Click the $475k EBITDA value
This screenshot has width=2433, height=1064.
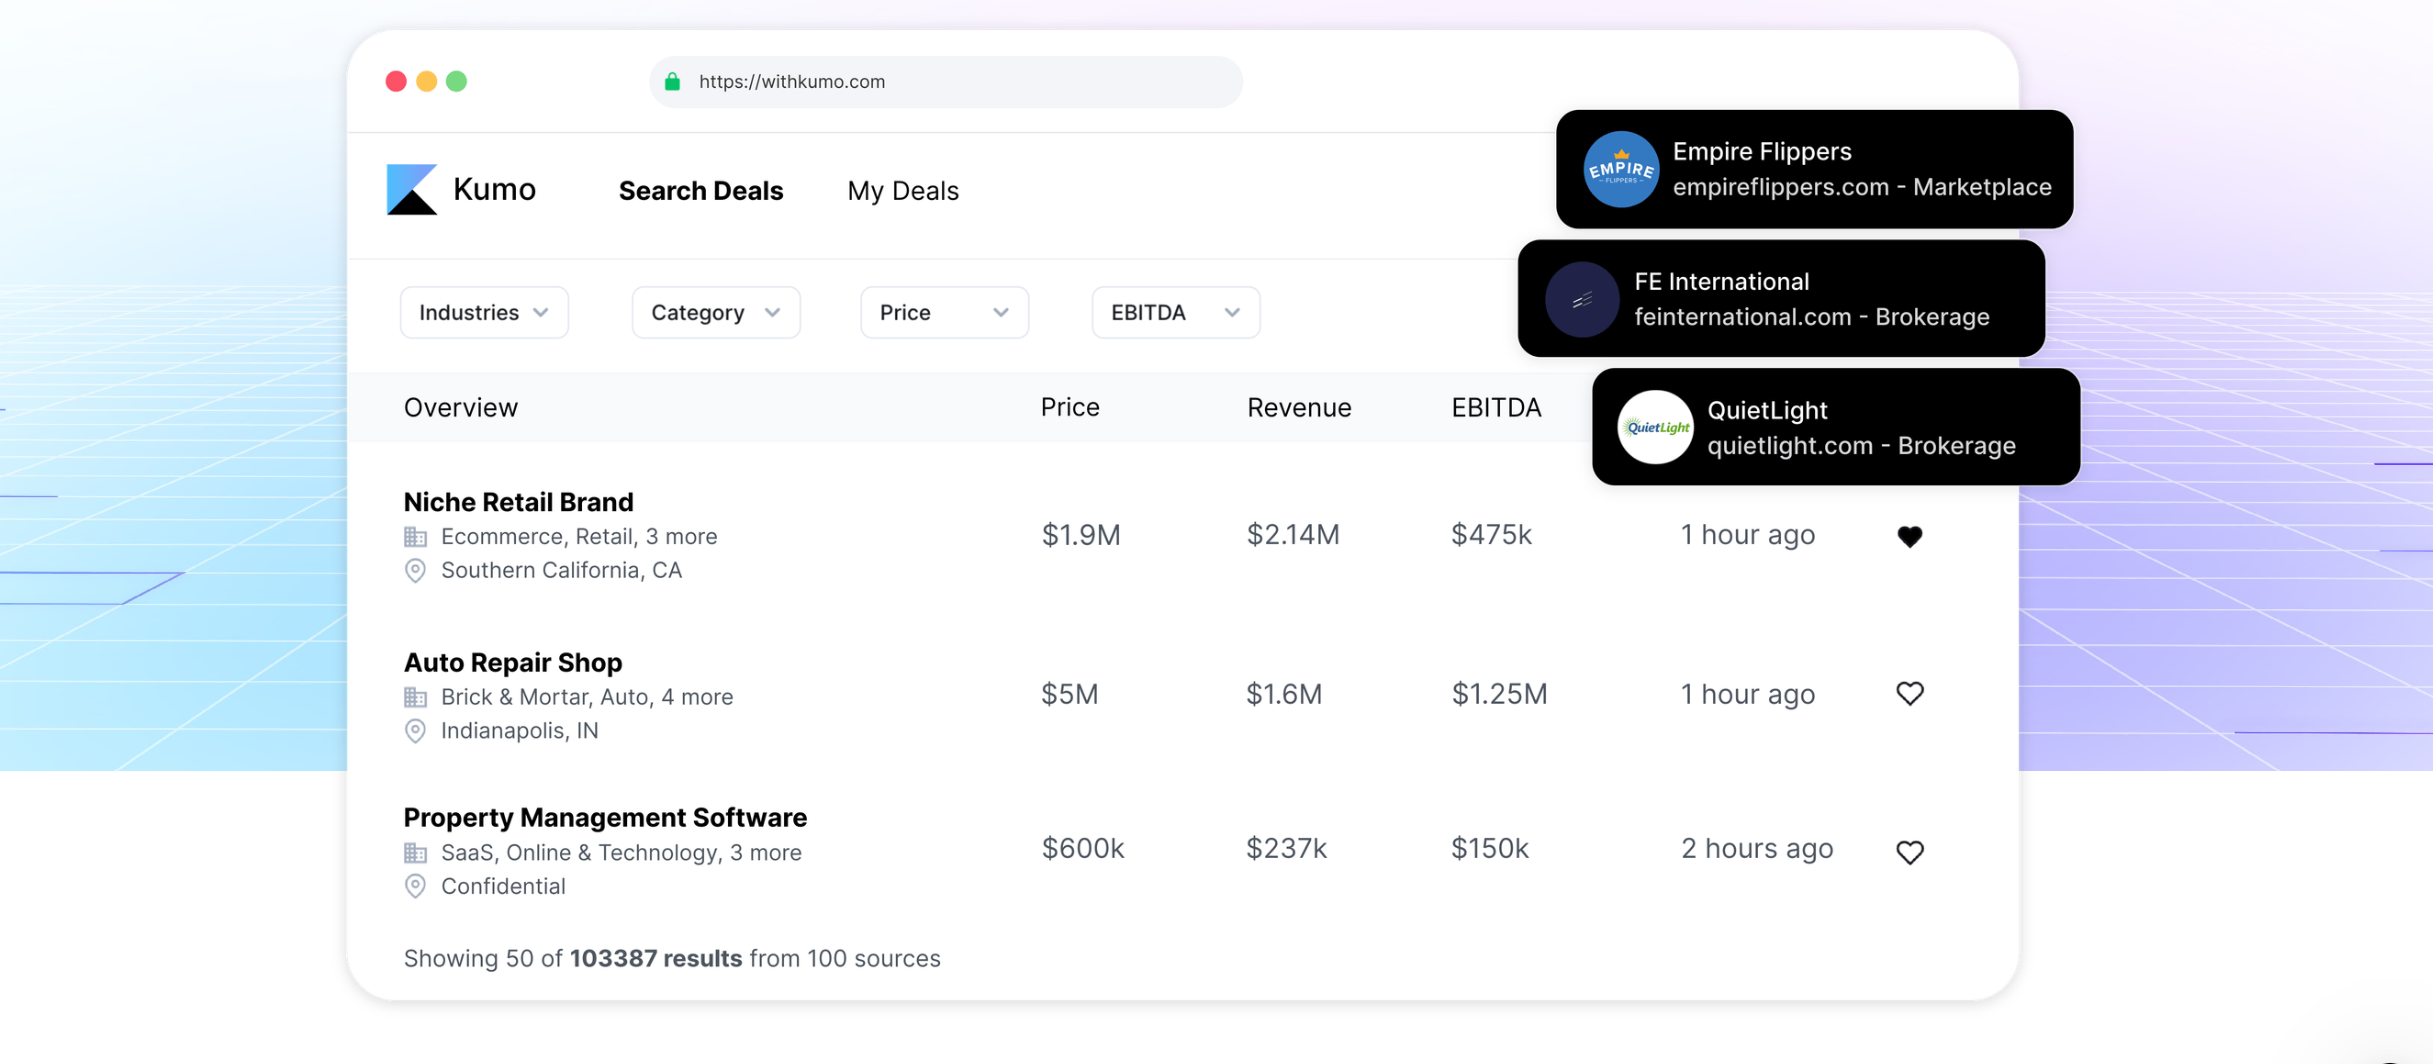[1491, 535]
